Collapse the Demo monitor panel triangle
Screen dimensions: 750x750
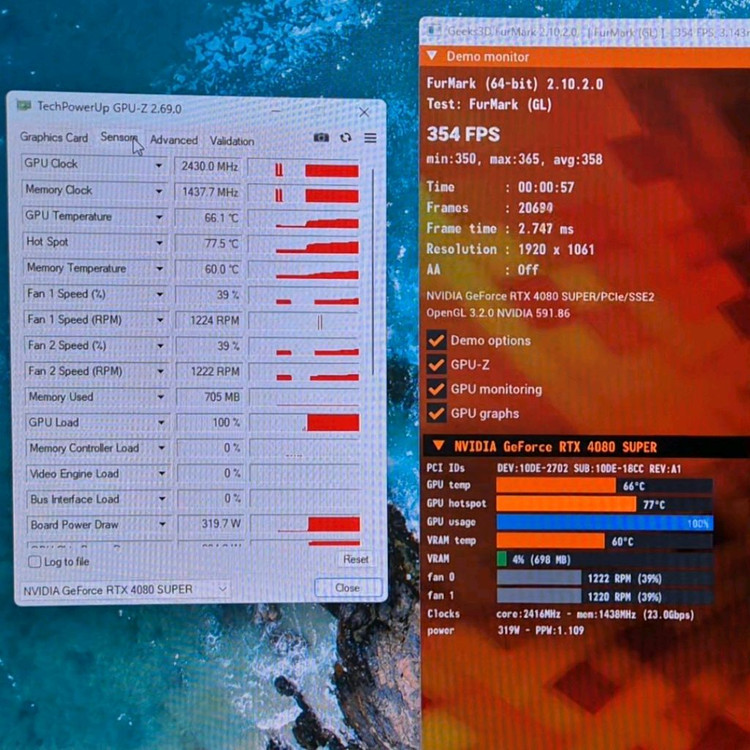[432, 56]
